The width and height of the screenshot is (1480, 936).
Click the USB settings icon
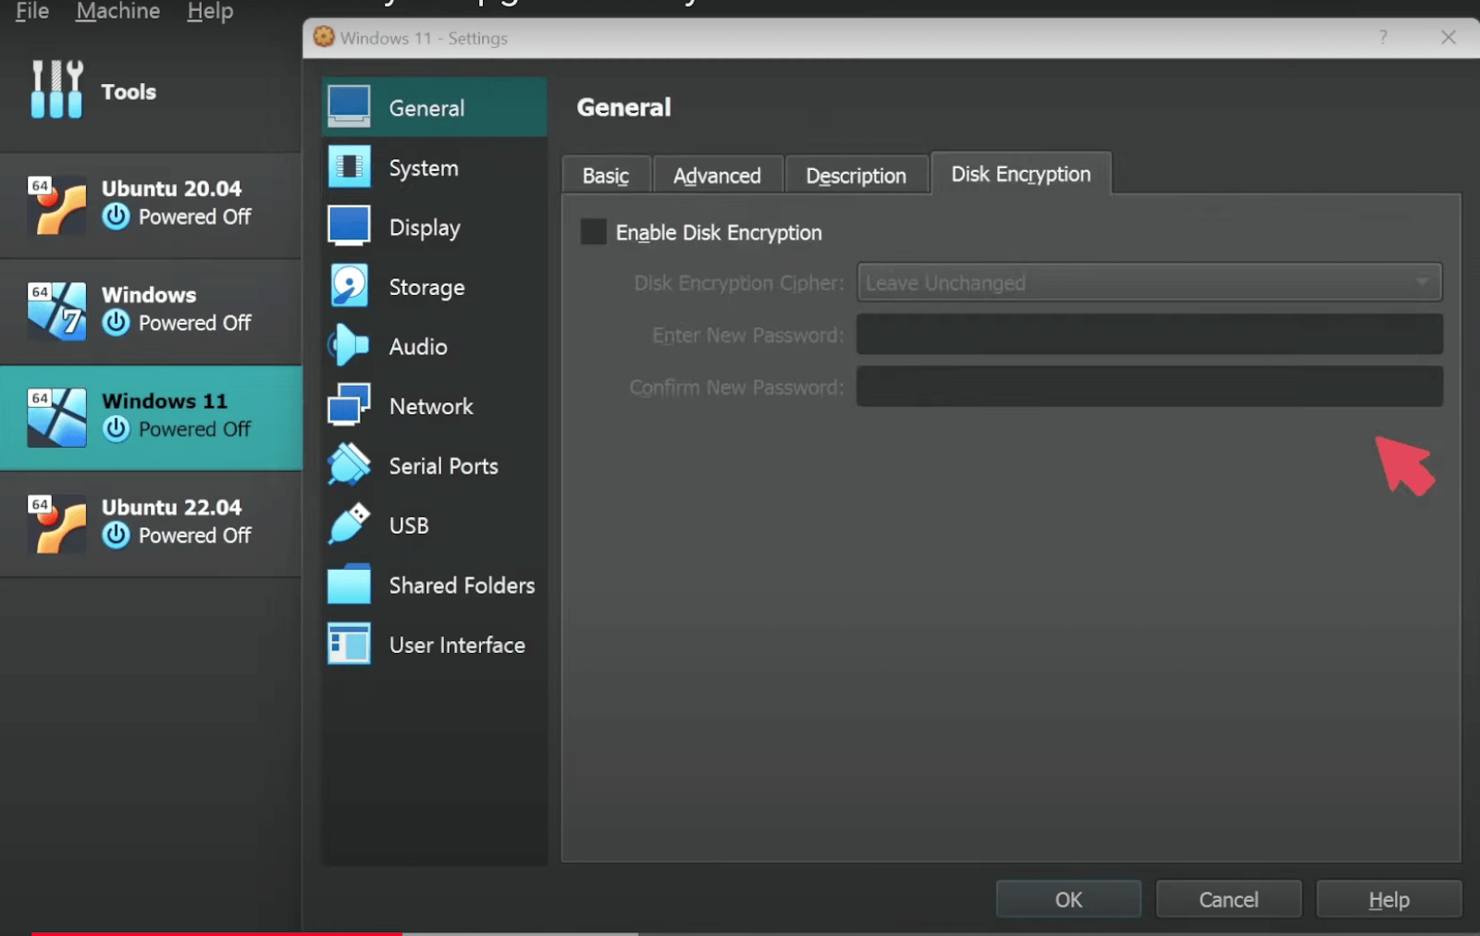[348, 525]
